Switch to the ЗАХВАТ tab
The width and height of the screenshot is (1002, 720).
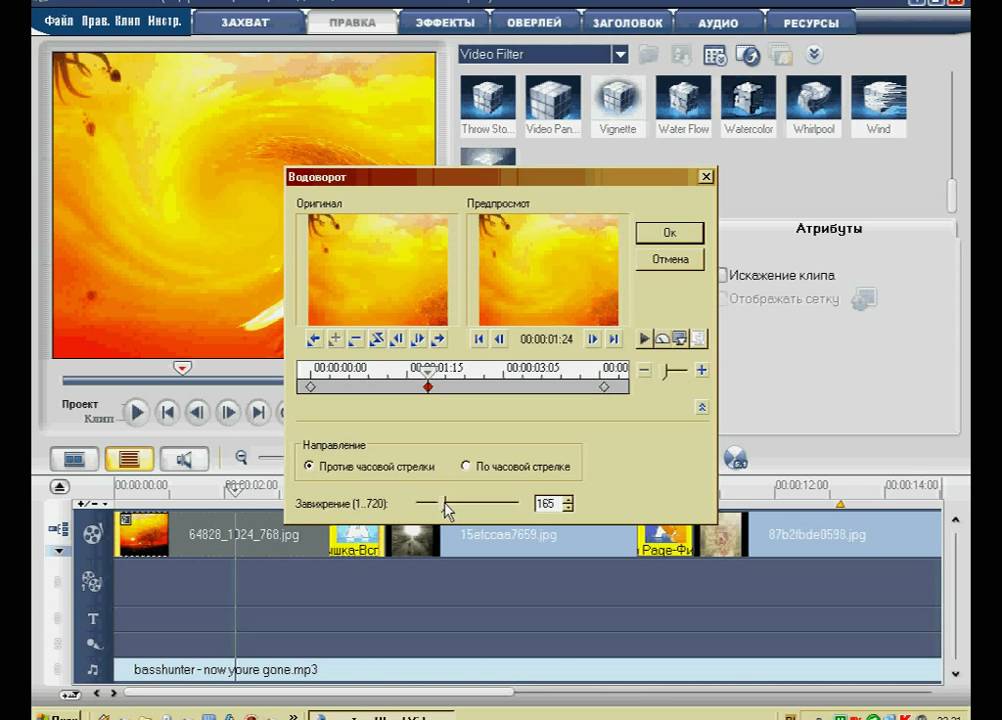click(245, 22)
